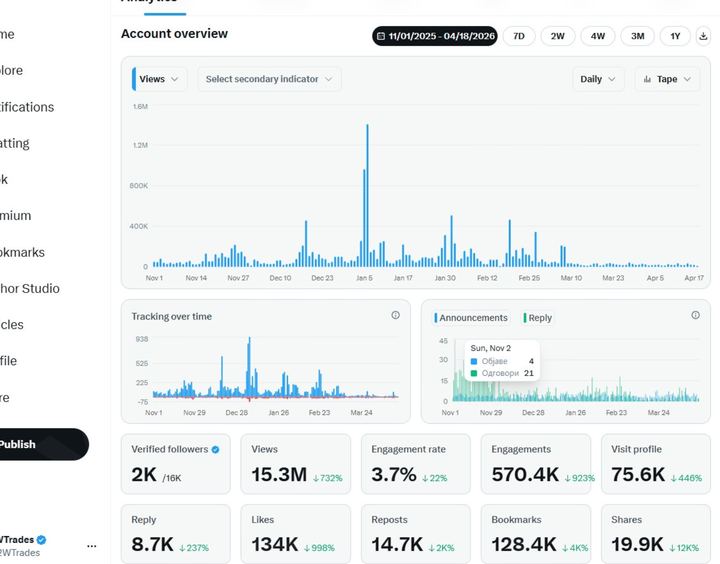Image resolution: width=720 pixels, height=564 pixels.
Task: Click the Tracking over time title
Action: click(172, 316)
